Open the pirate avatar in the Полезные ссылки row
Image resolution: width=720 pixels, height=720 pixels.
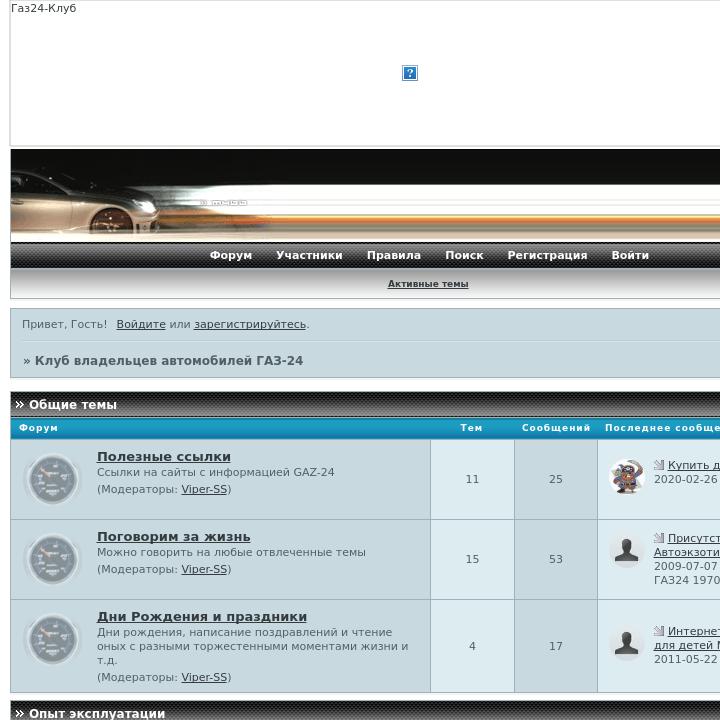[626, 476]
